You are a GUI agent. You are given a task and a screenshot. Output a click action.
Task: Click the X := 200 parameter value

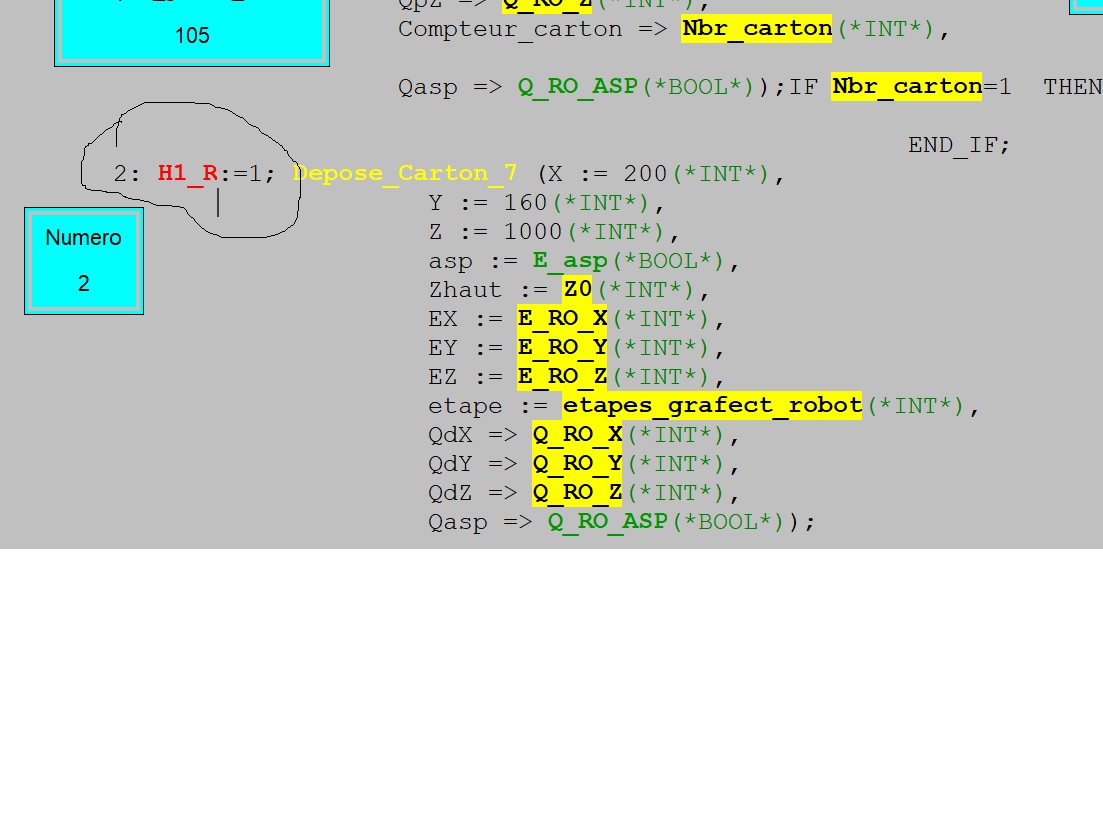[x=645, y=174]
